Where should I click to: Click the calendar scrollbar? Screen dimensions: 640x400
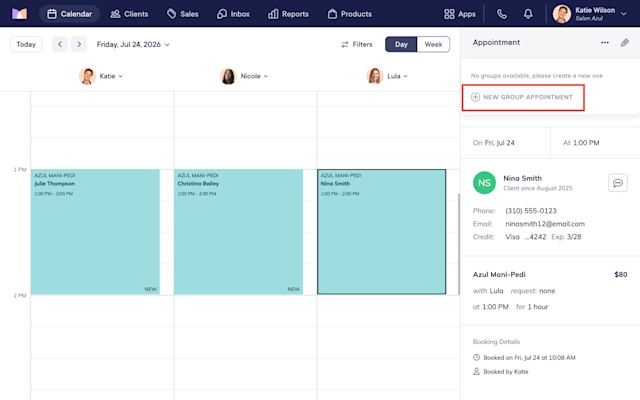click(458, 244)
